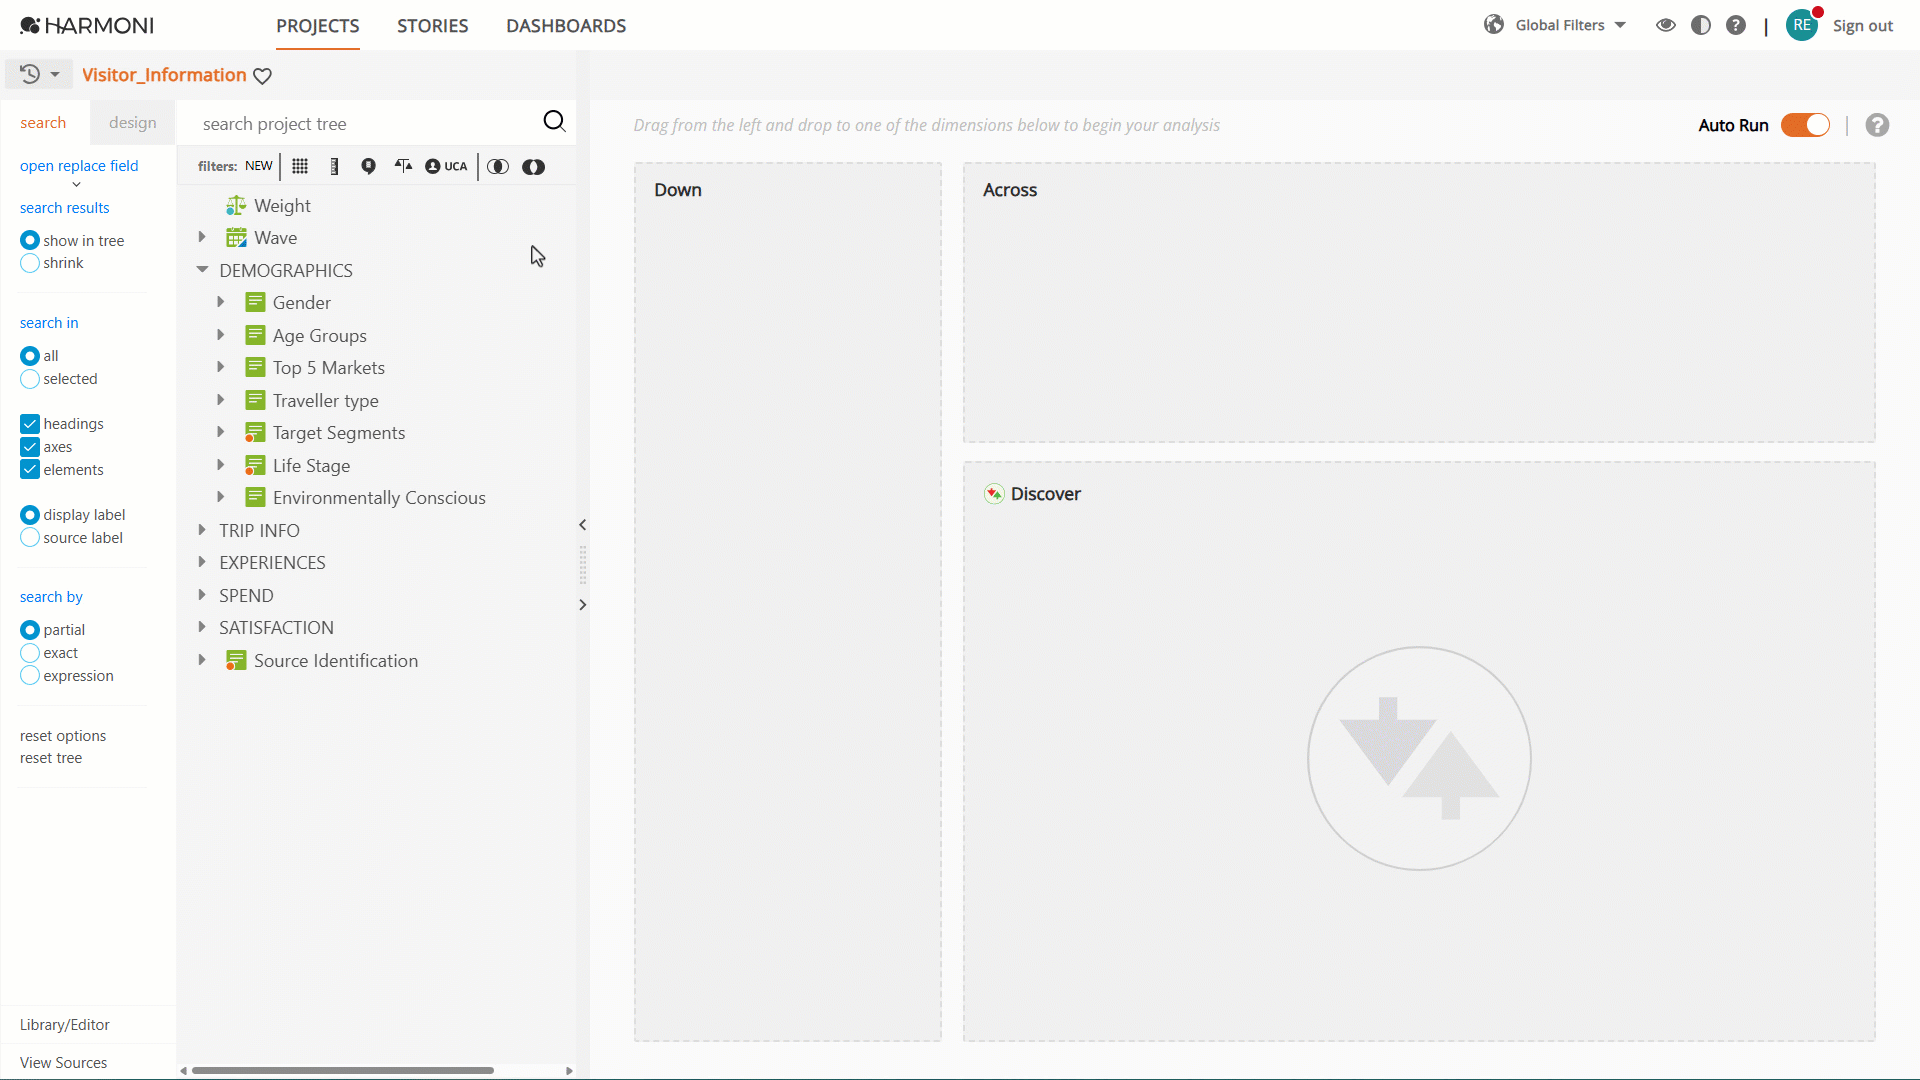Image resolution: width=1920 pixels, height=1080 pixels.
Task: Switch to the design tab
Action: (133, 122)
